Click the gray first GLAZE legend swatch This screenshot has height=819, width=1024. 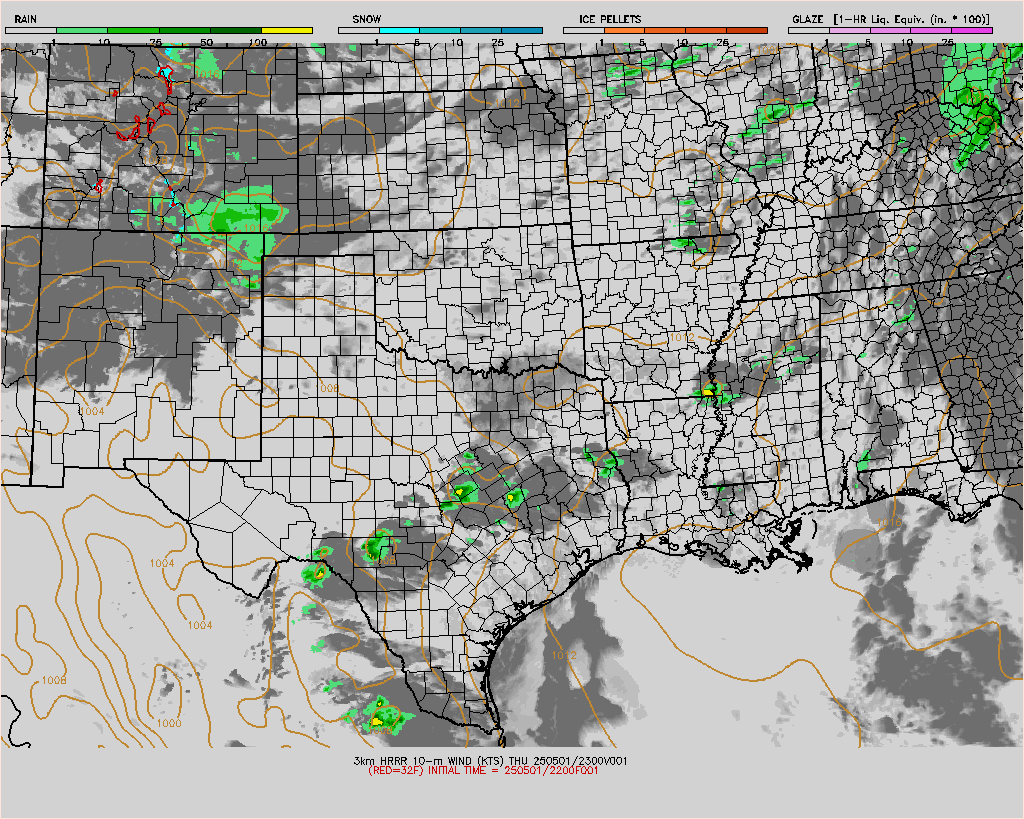click(x=808, y=30)
